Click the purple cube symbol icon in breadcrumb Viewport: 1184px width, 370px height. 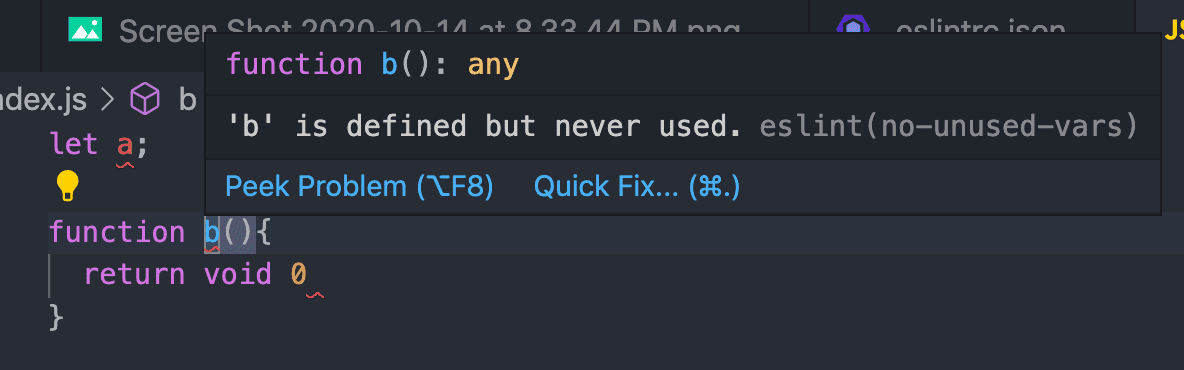(x=145, y=100)
